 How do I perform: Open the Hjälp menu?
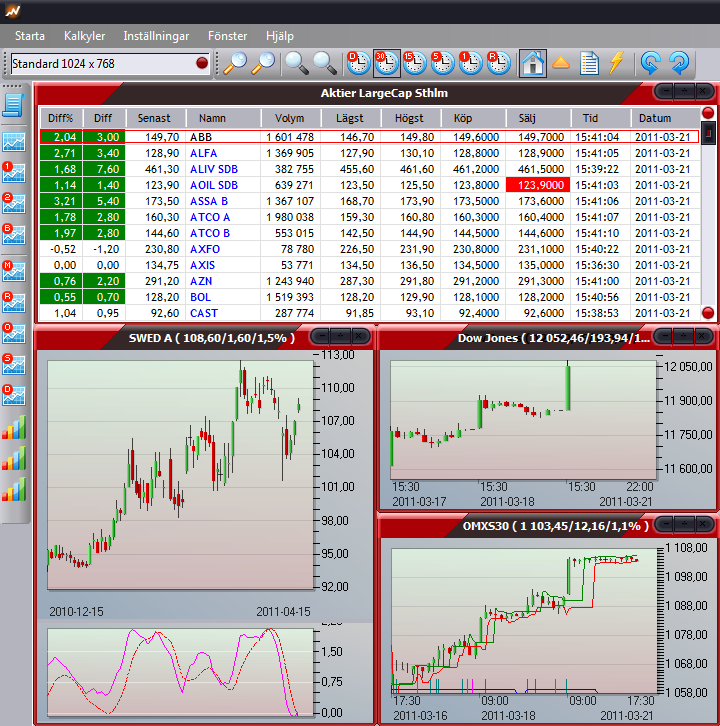tap(280, 36)
